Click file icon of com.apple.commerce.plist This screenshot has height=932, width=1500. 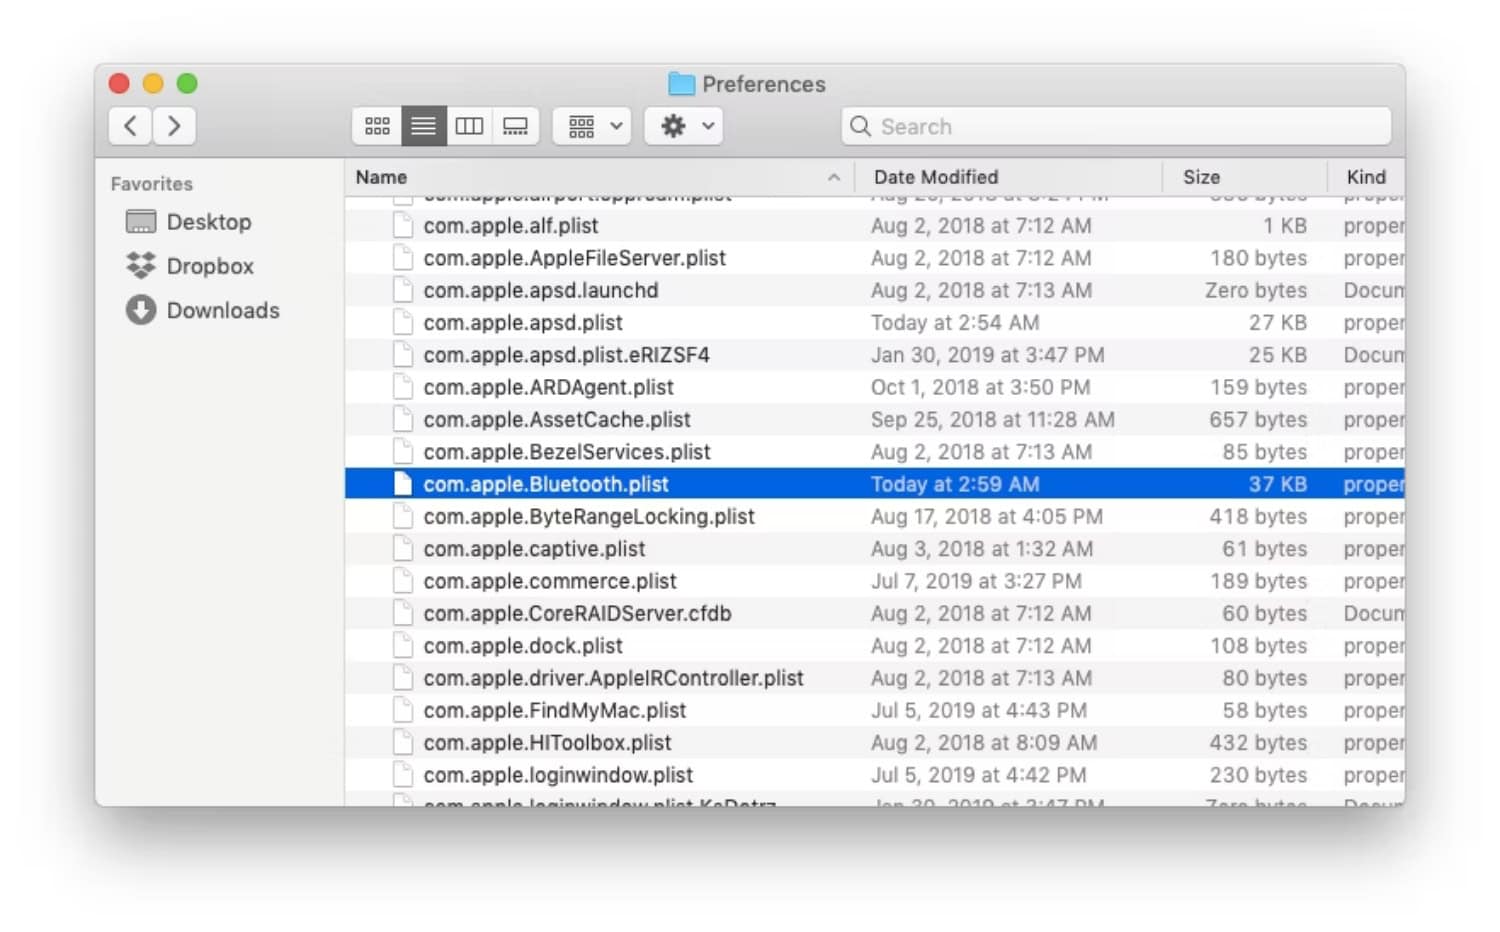point(403,581)
